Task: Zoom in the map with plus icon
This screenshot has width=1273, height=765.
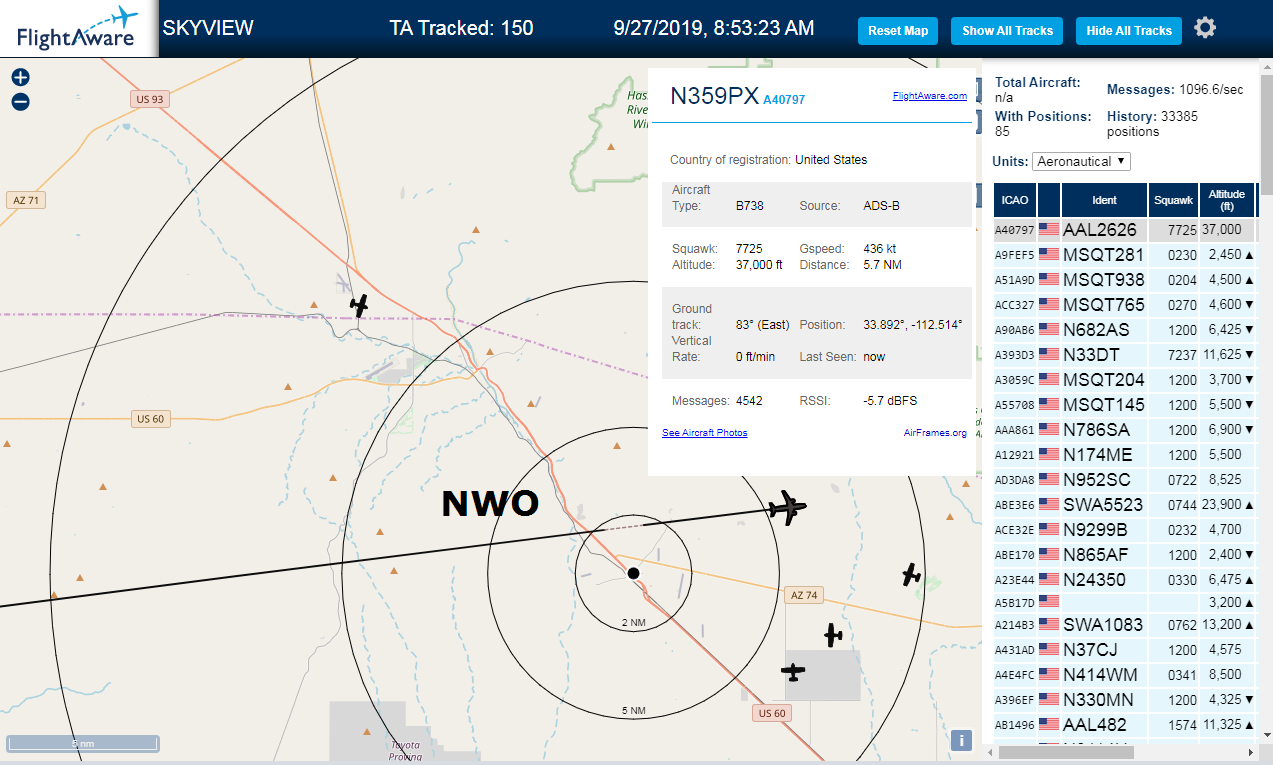Action: (20, 77)
